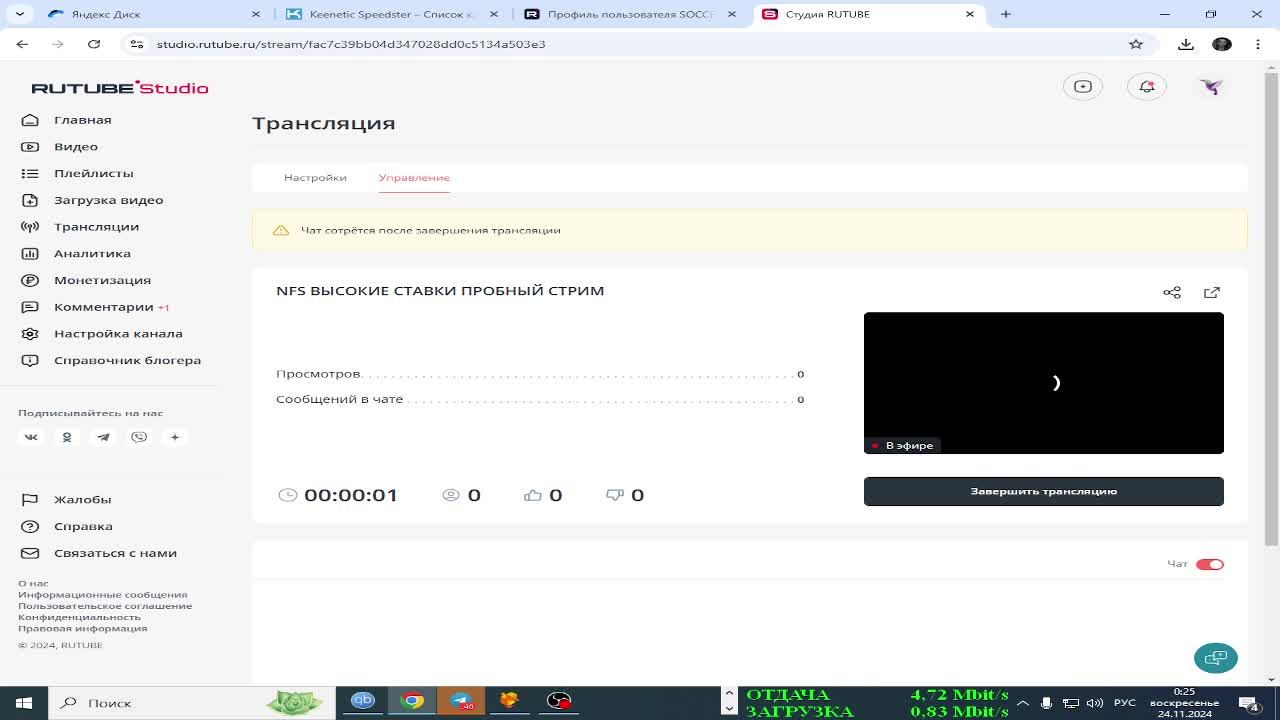Image resolution: width=1280 pixels, height=720 pixels.
Task: Open Правовая информация footer link
Action: pos(82,628)
